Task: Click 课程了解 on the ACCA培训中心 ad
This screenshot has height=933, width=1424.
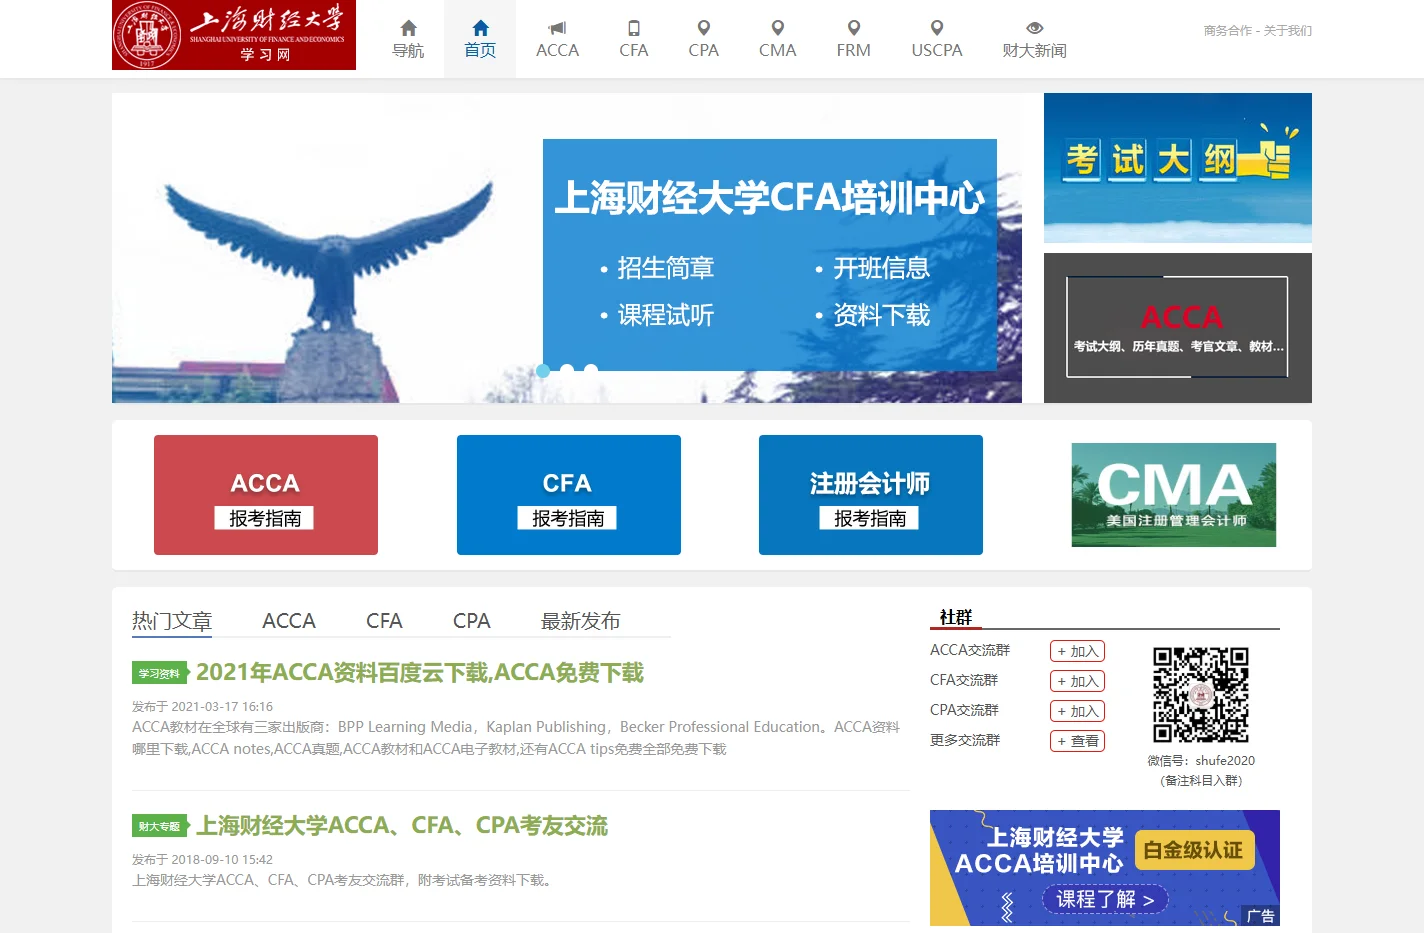Action: pyautogui.click(x=1105, y=899)
